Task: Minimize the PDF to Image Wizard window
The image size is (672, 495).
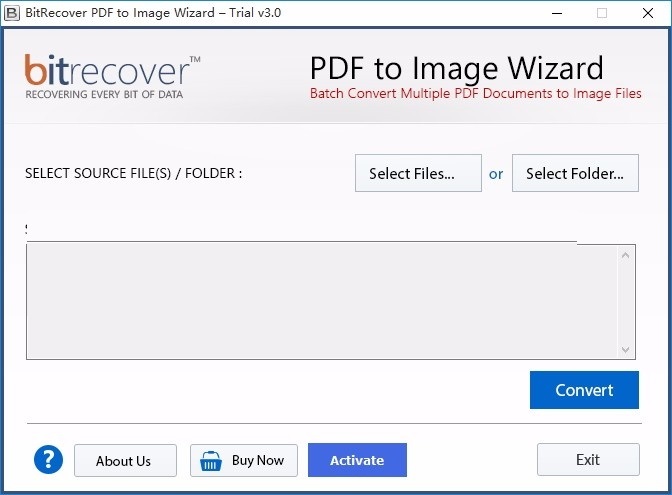Action: pyautogui.click(x=557, y=13)
